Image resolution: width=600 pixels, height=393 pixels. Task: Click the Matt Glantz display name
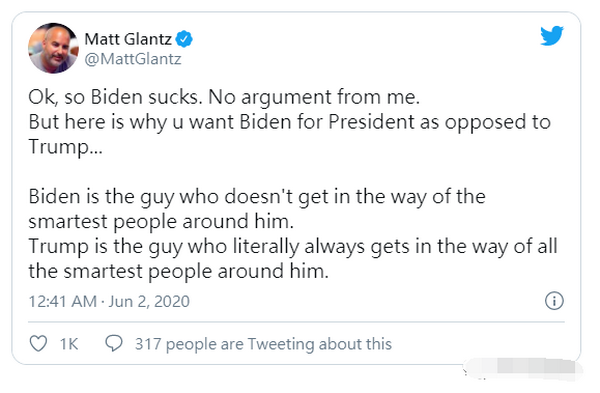tap(128, 39)
